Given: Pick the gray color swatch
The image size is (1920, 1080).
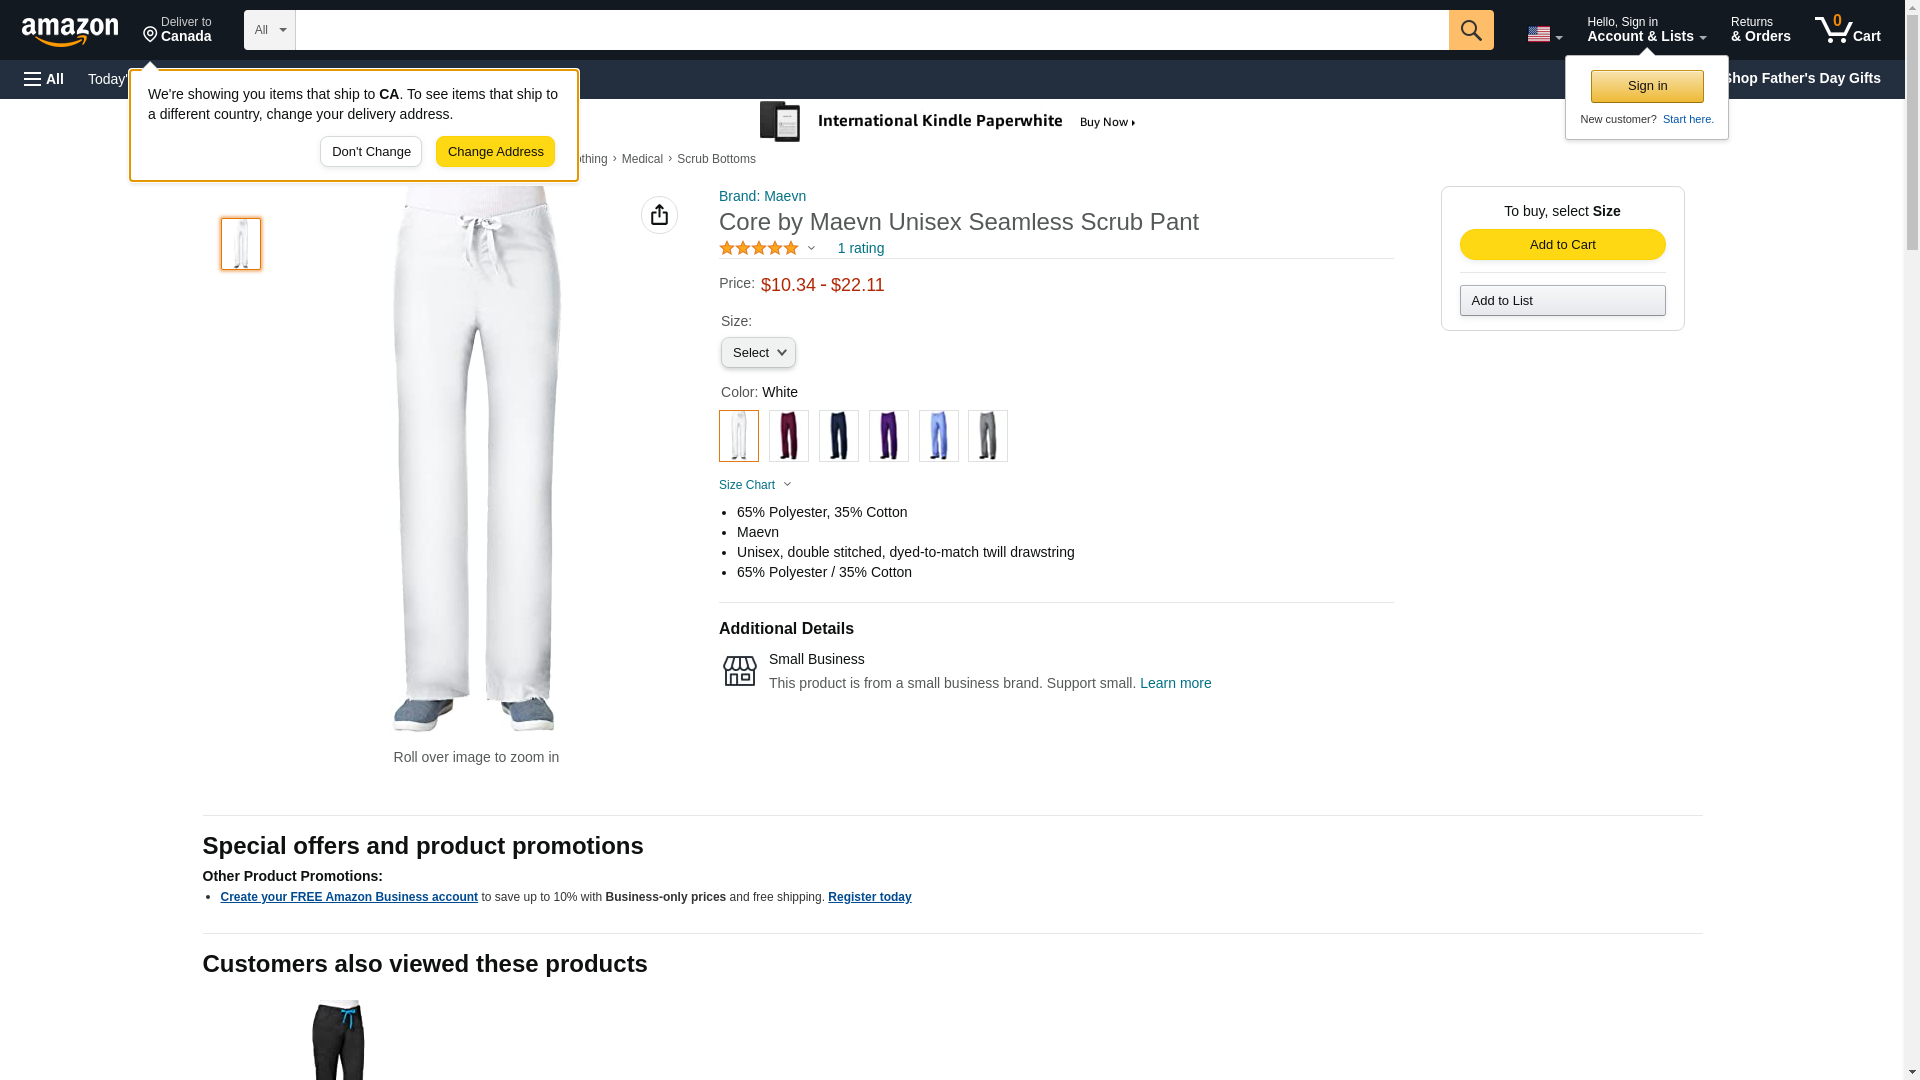Looking at the screenshot, I should (988, 436).
